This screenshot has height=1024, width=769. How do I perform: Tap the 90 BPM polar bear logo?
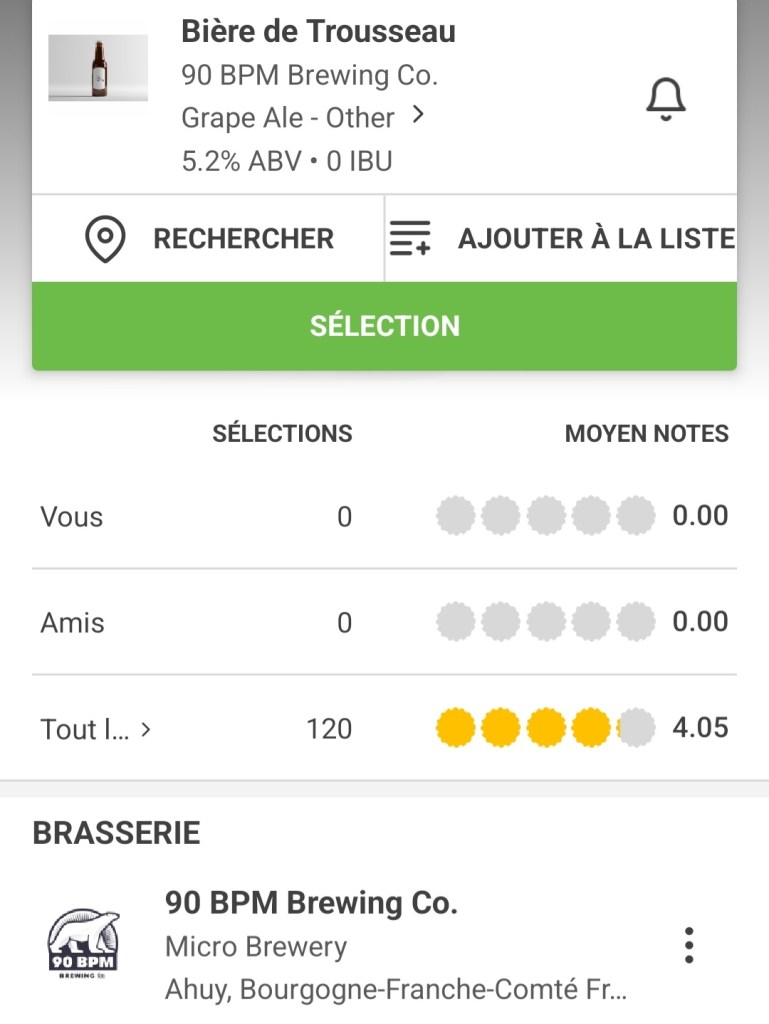click(84, 945)
